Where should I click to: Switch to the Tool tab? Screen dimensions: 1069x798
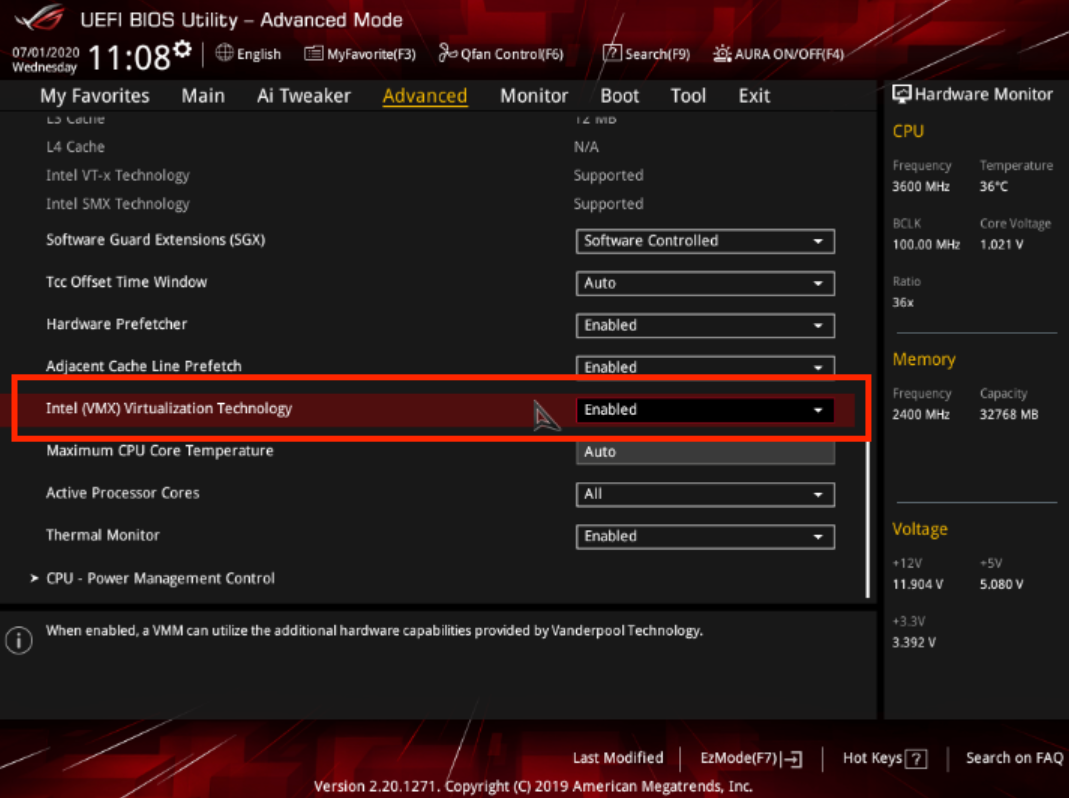pyautogui.click(x=689, y=95)
